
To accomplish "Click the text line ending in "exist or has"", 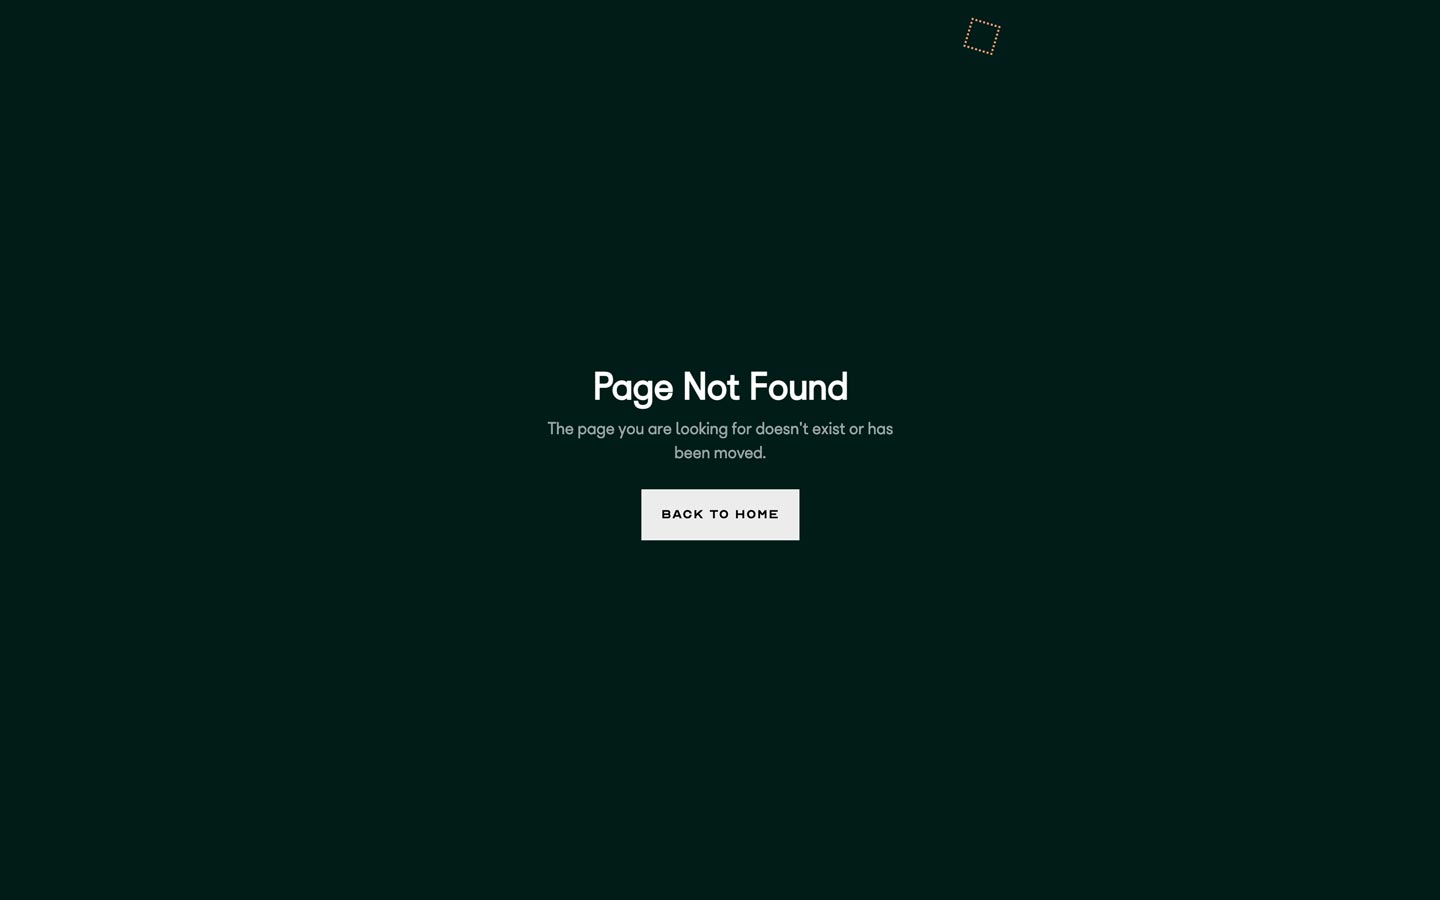I will [x=720, y=429].
